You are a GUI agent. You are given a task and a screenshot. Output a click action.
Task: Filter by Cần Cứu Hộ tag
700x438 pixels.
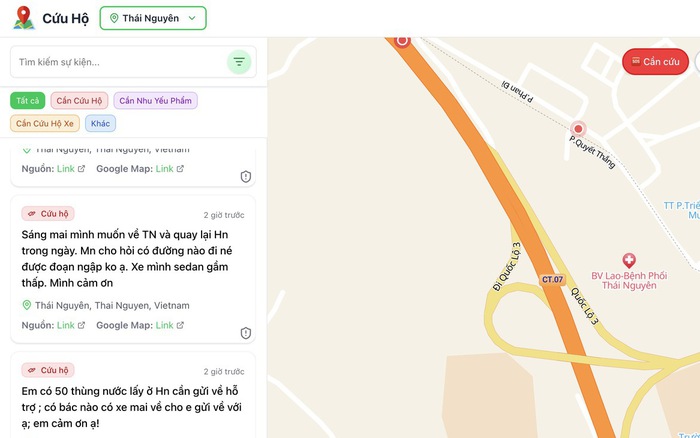[x=79, y=100]
